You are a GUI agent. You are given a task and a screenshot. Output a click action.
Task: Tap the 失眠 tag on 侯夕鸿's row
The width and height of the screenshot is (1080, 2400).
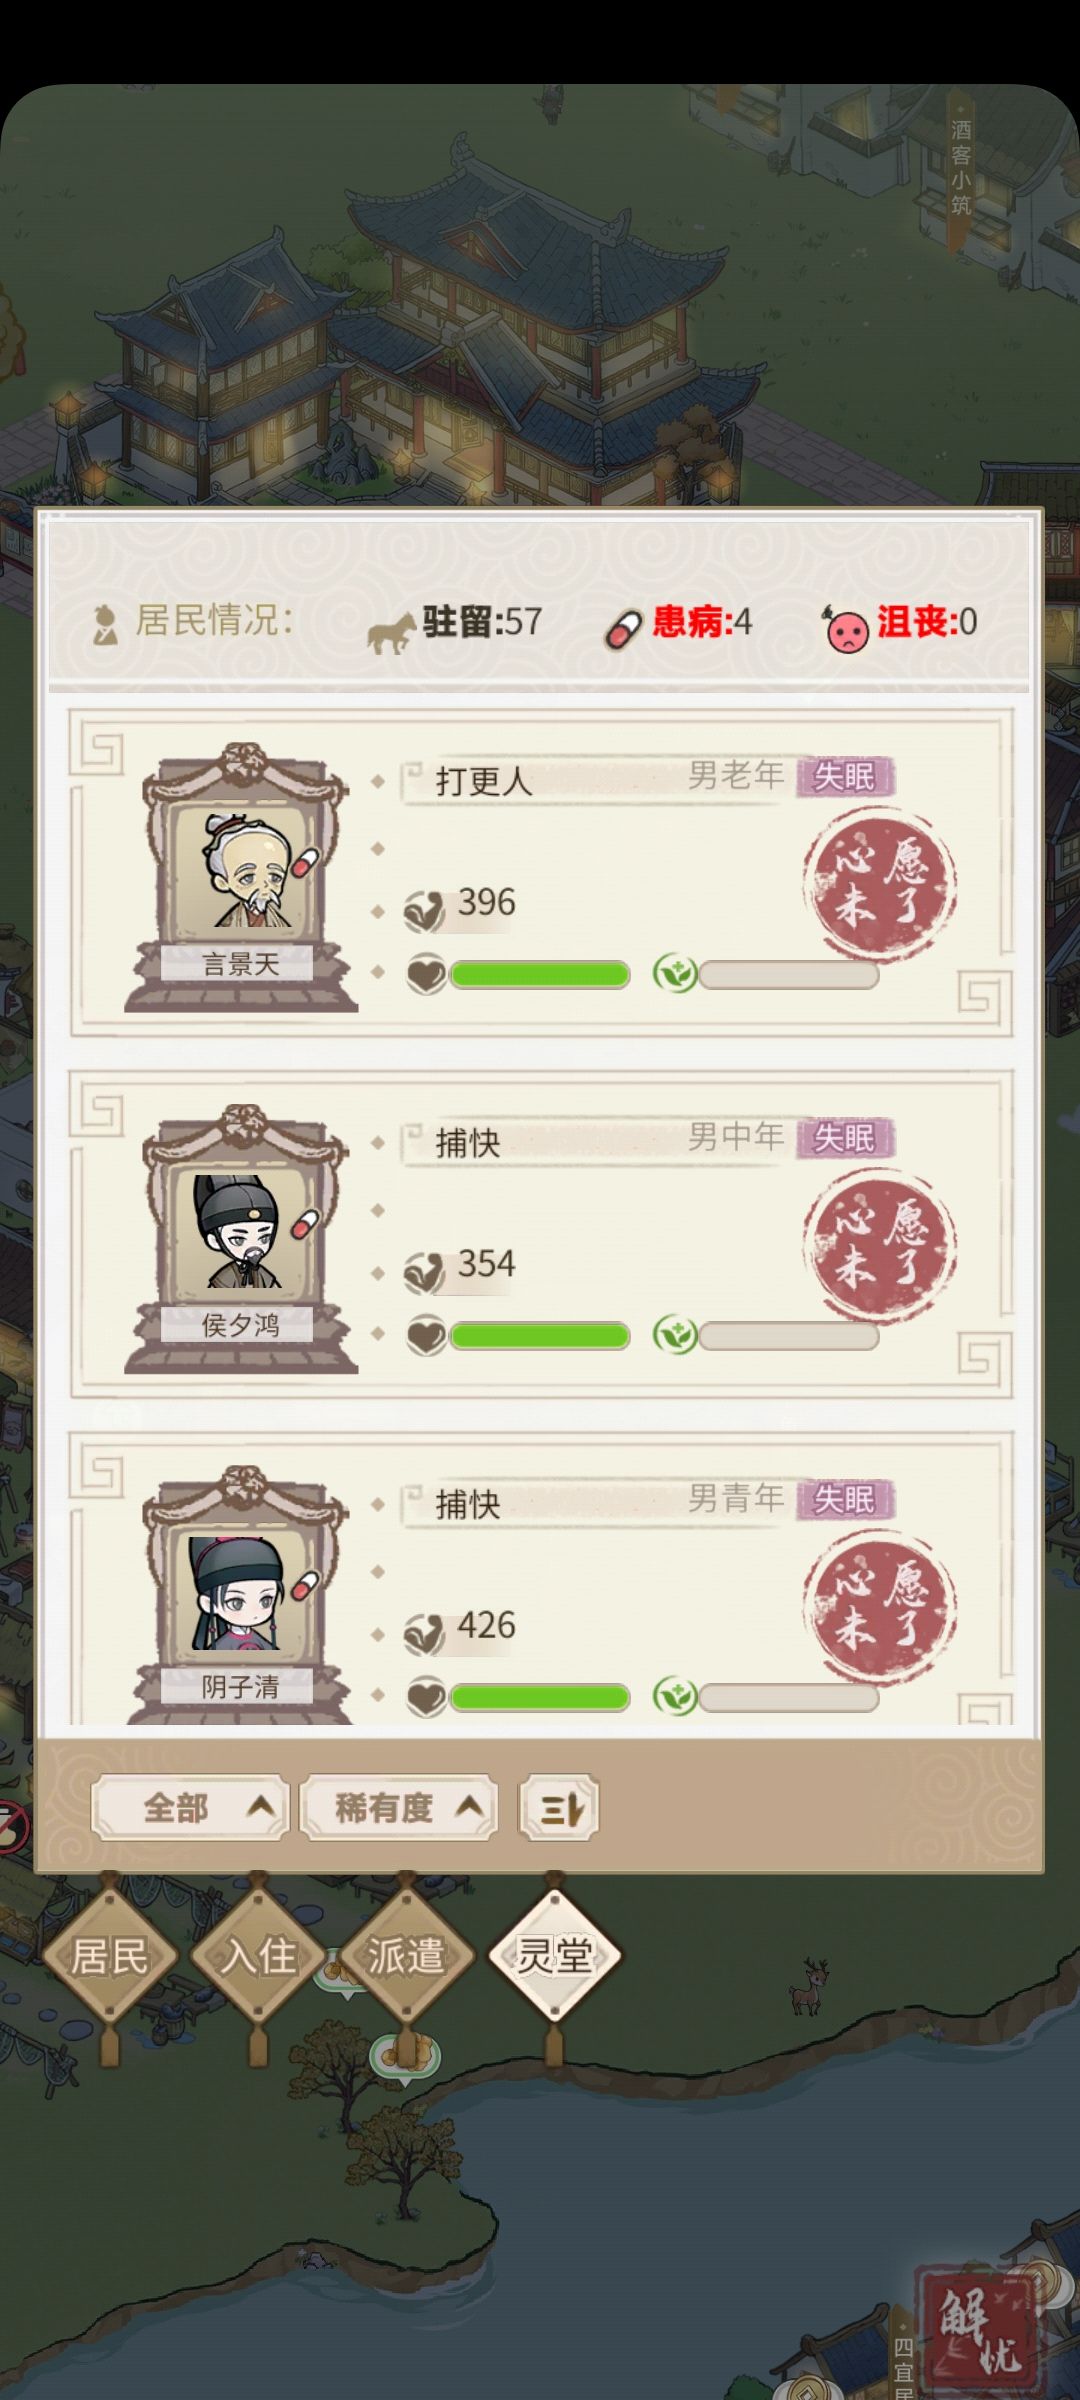pos(845,1138)
